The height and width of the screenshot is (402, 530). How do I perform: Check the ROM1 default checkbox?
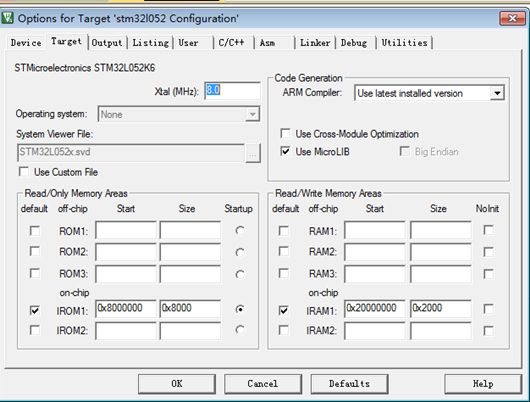[x=35, y=231]
